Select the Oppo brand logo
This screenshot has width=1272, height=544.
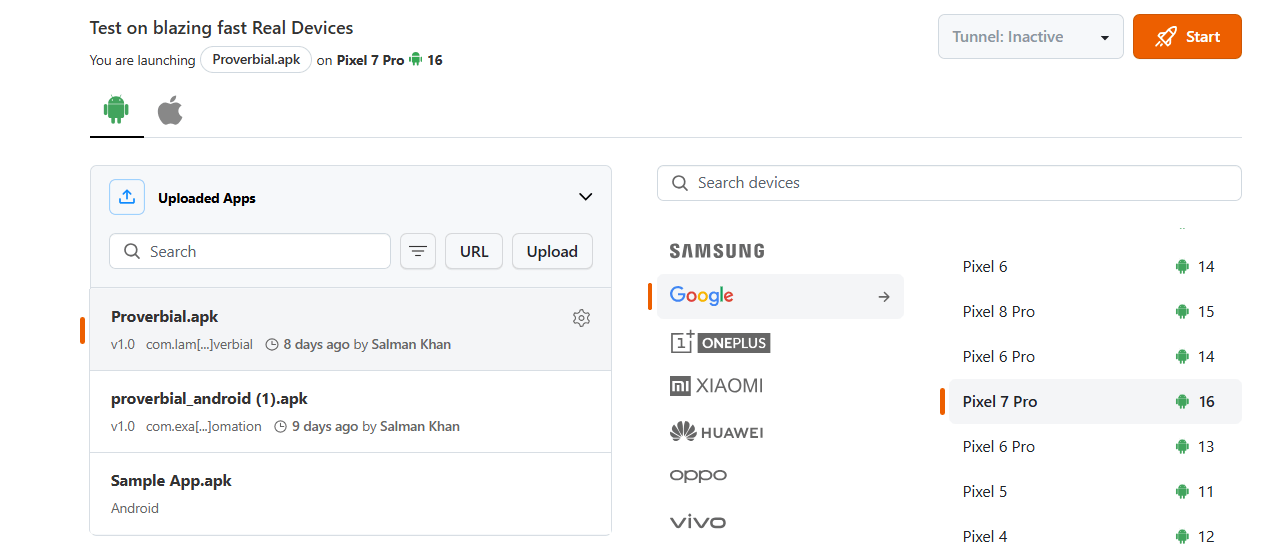point(698,476)
